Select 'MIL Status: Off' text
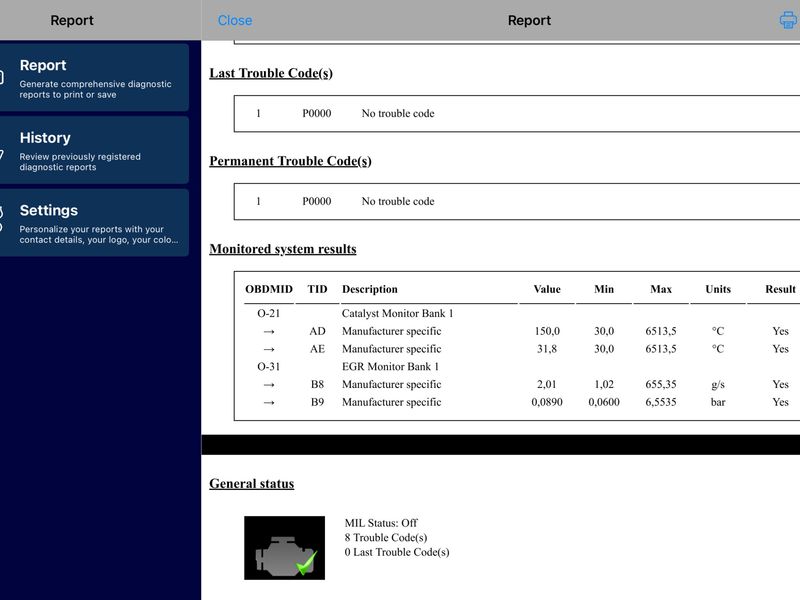This screenshot has width=800, height=600. pos(381,523)
